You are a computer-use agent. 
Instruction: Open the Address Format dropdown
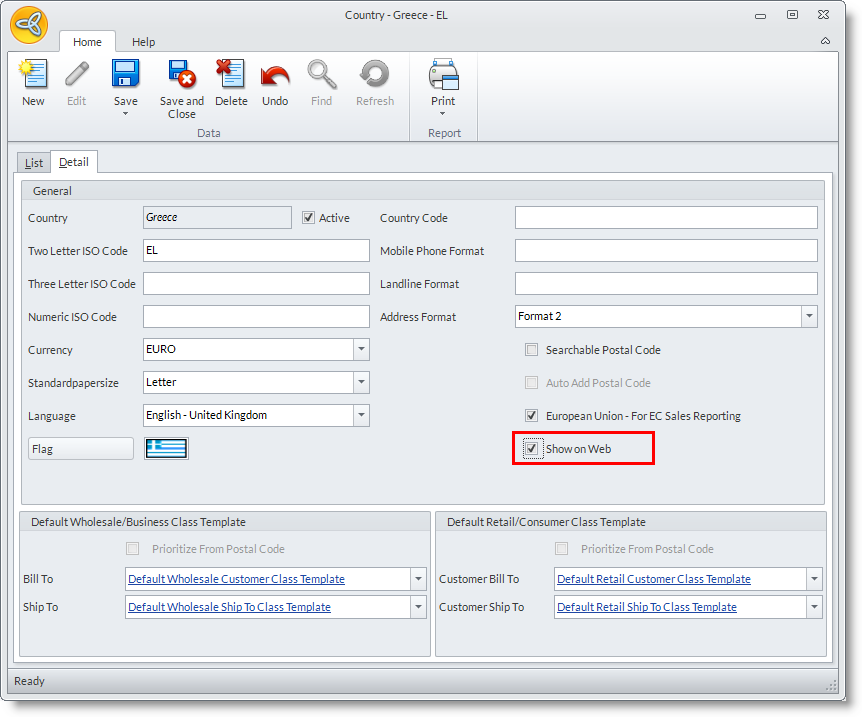click(x=808, y=317)
